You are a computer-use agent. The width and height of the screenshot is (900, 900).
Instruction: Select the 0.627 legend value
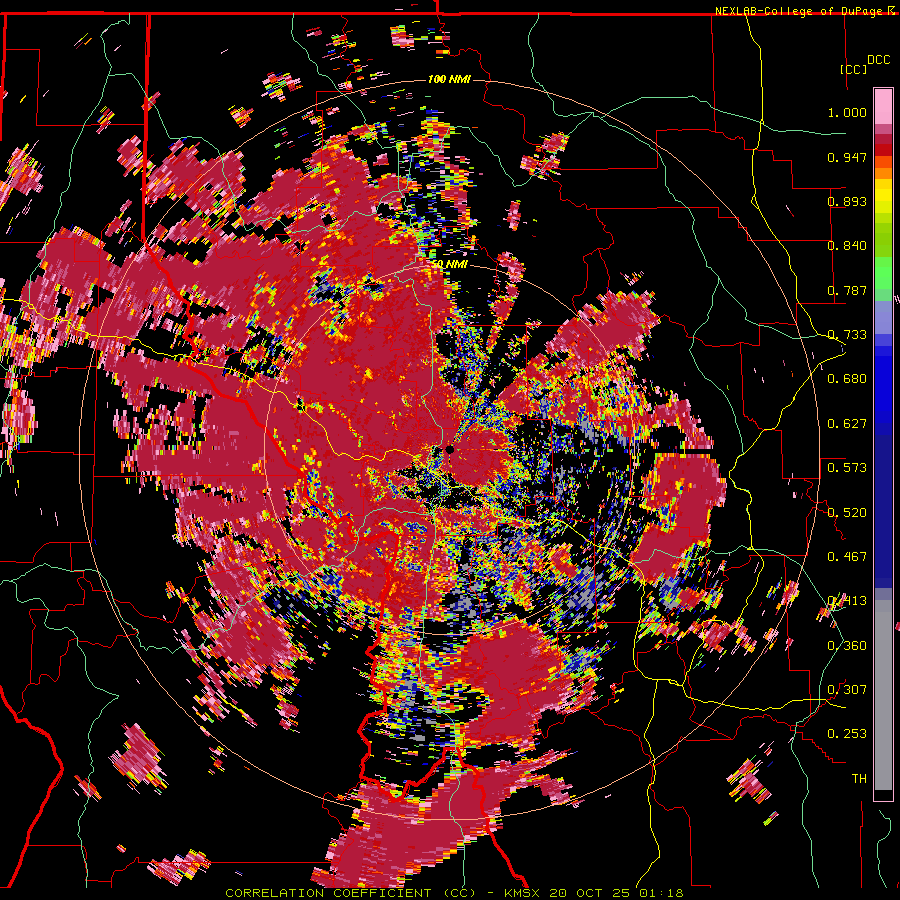pos(847,424)
